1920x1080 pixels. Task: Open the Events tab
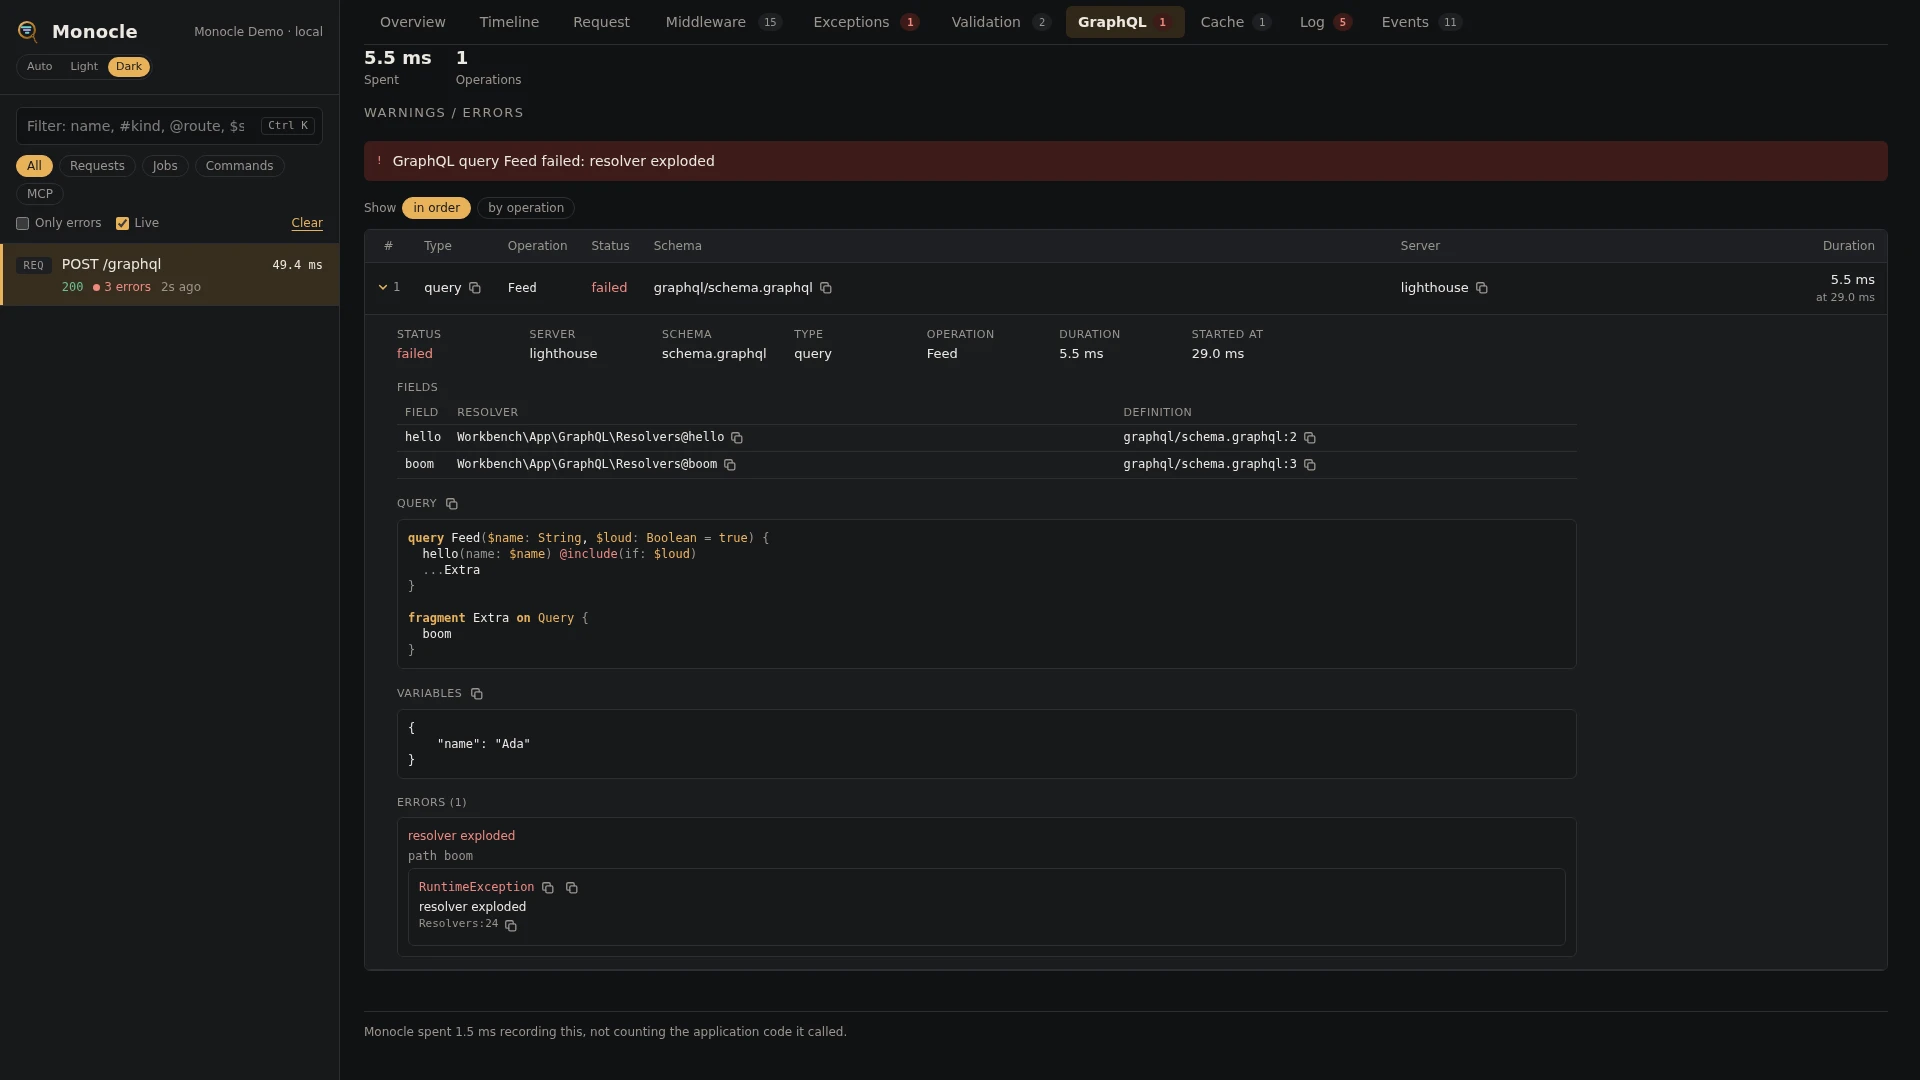tap(1421, 22)
